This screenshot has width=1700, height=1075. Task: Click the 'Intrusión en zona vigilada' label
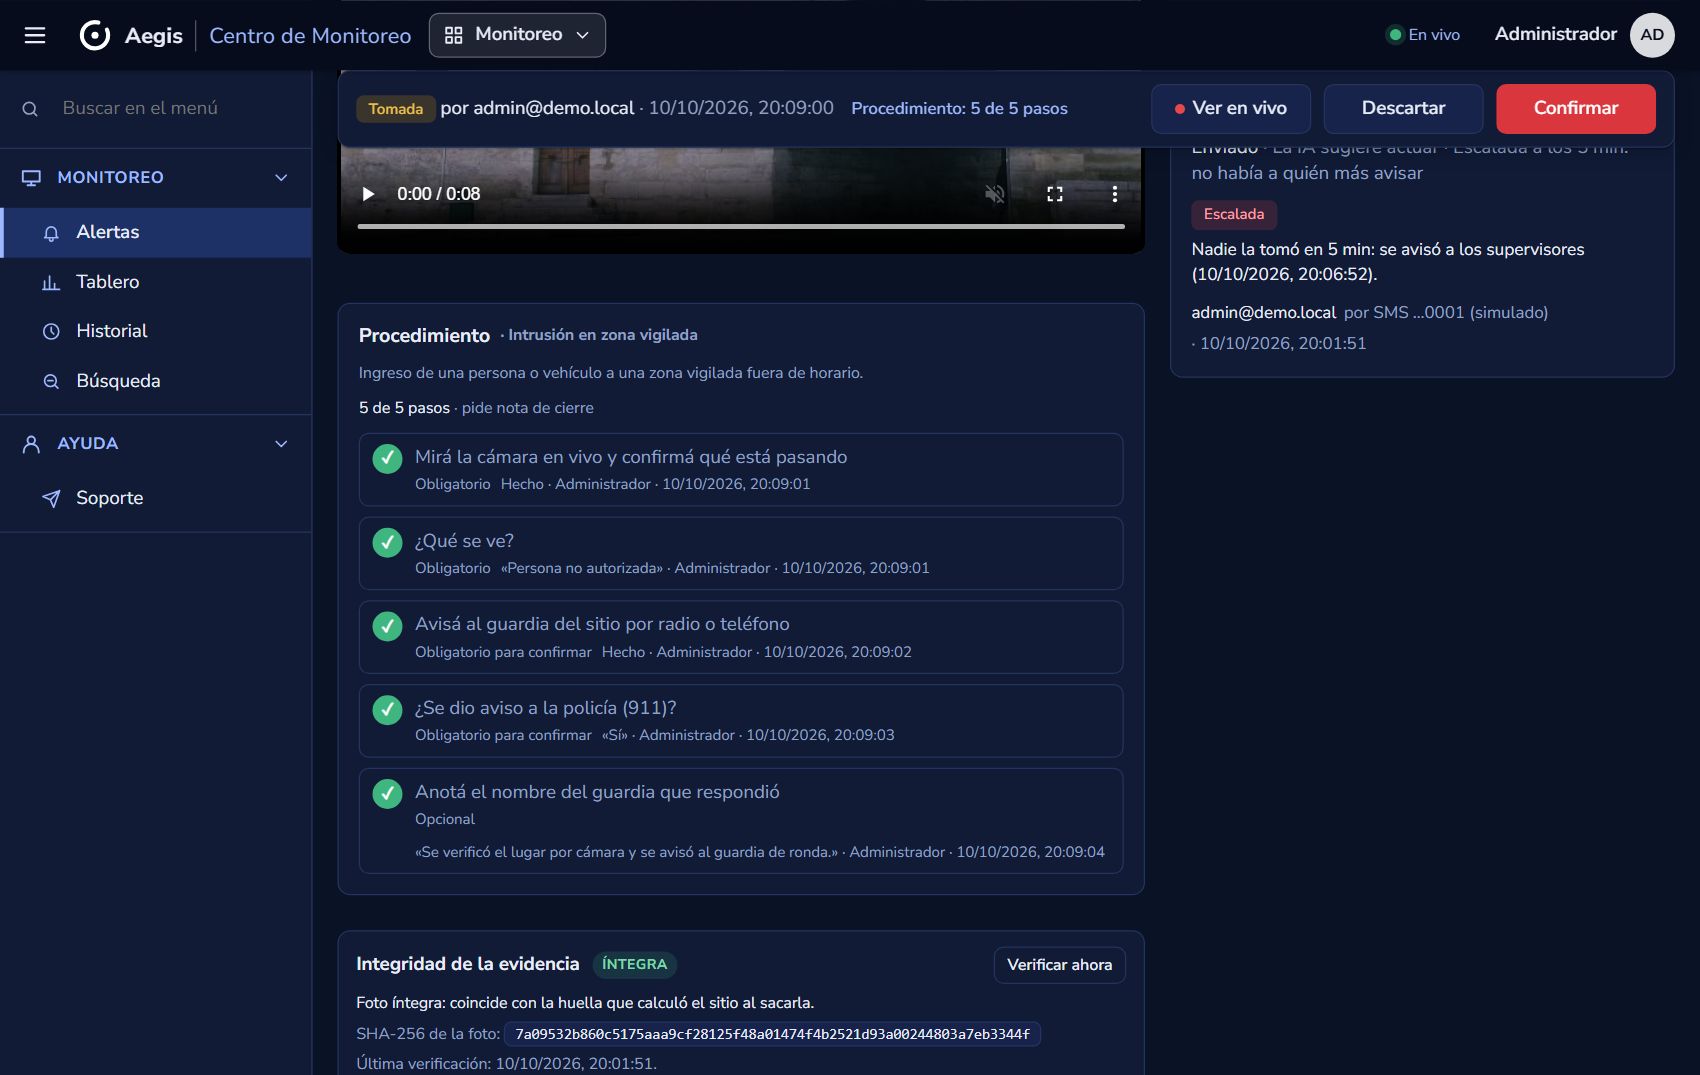[602, 335]
